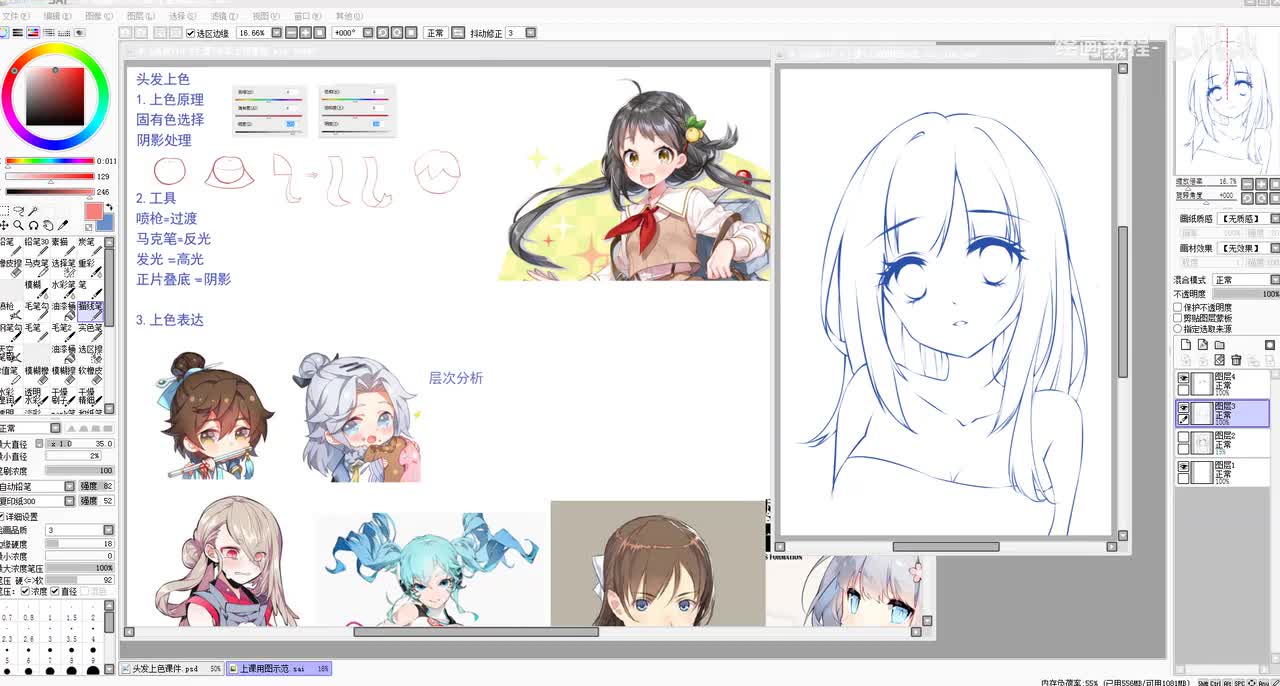Switch to 上课用图示范.sai document tab
This screenshot has width=1280, height=686.
pyautogui.click(x=278, y=669)
